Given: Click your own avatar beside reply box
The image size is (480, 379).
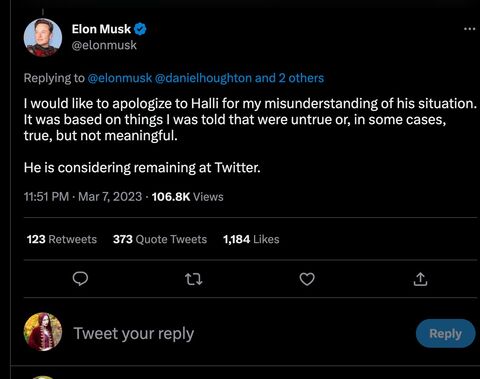Looking at the screenshot, I should coord(43,331).
